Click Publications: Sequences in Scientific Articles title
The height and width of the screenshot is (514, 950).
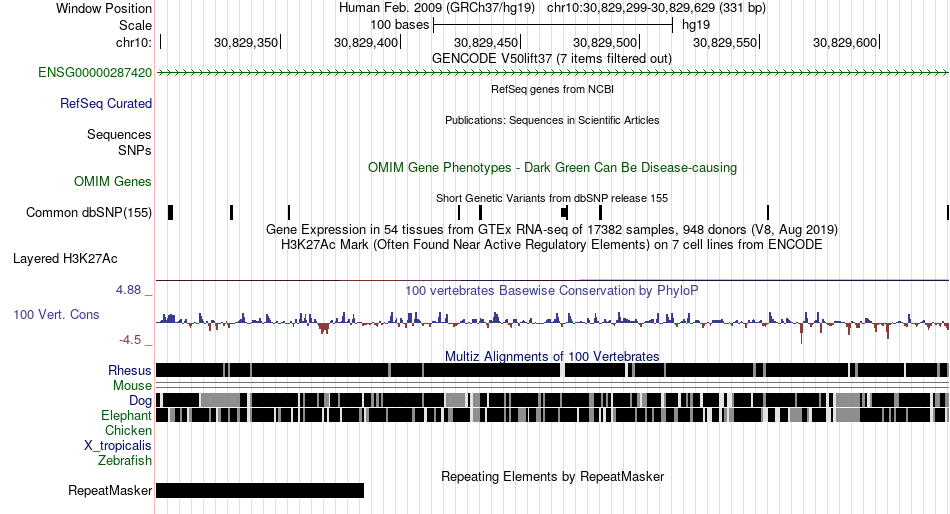(x=552, y=120)
